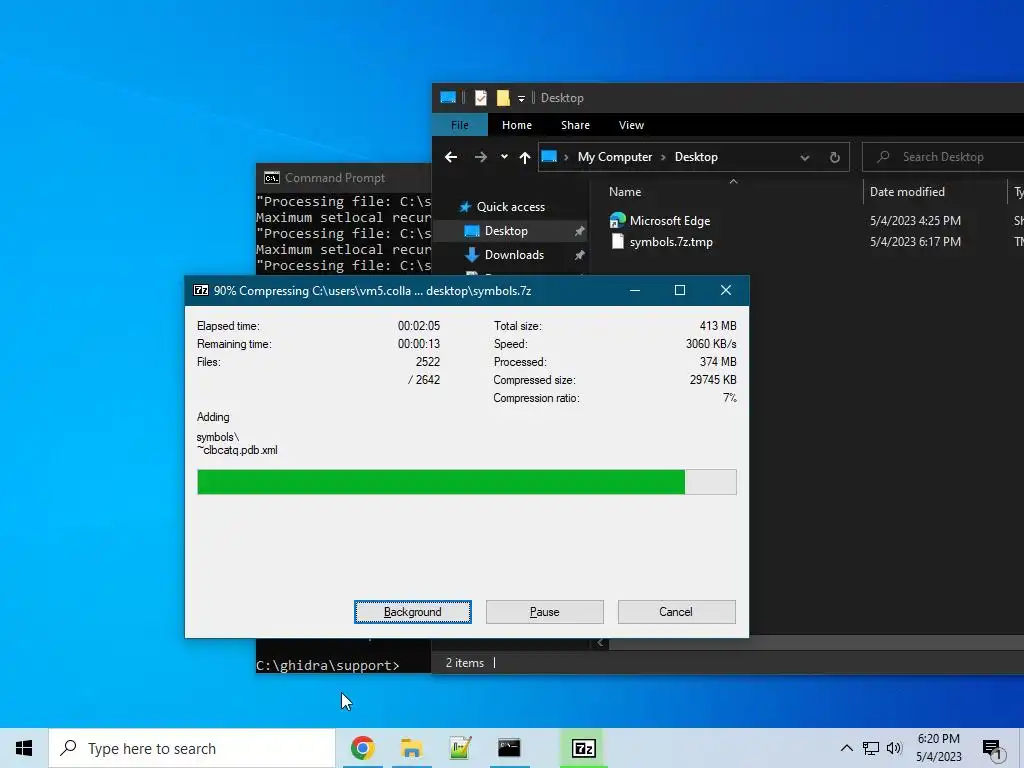This screenshot has width=1024, height=768.
Task: Click the symbols.7z.tmp file icon
Action: [617, 242]
